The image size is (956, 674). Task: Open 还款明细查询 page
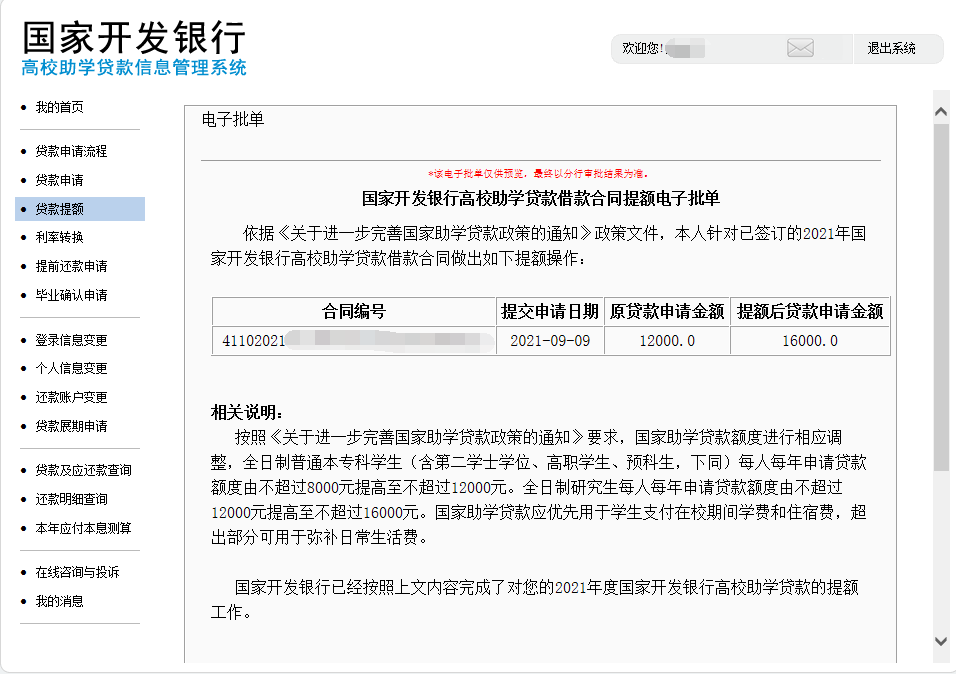coord(71,499)
